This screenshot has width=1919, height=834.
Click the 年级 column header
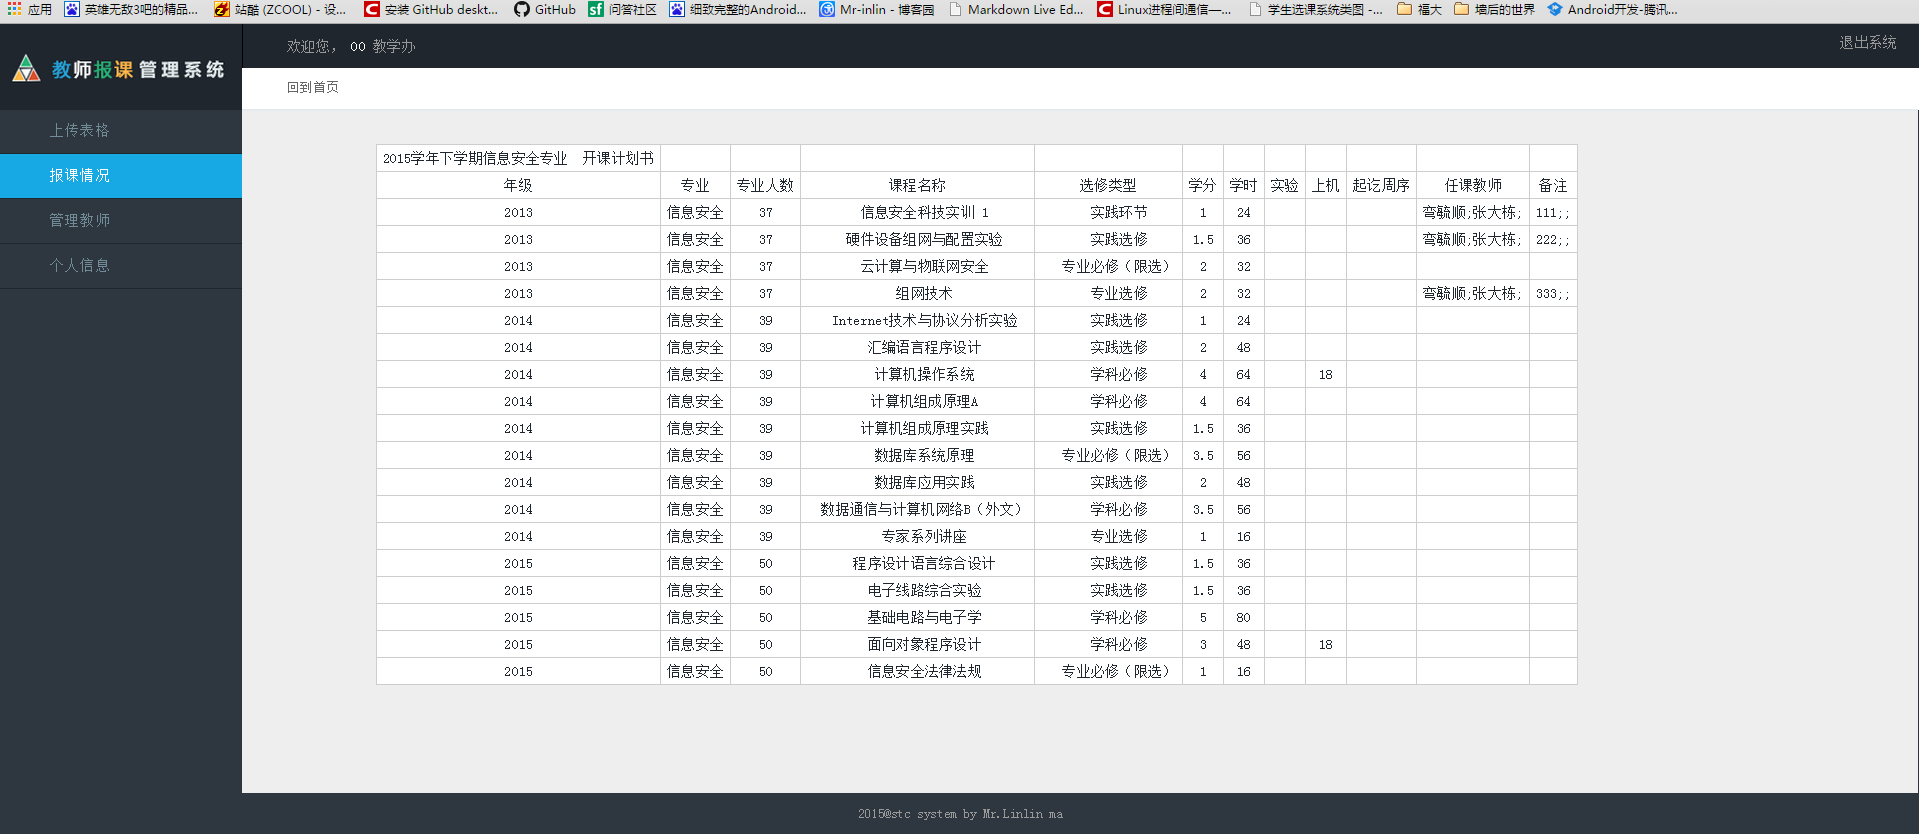(x=518, y=185)
